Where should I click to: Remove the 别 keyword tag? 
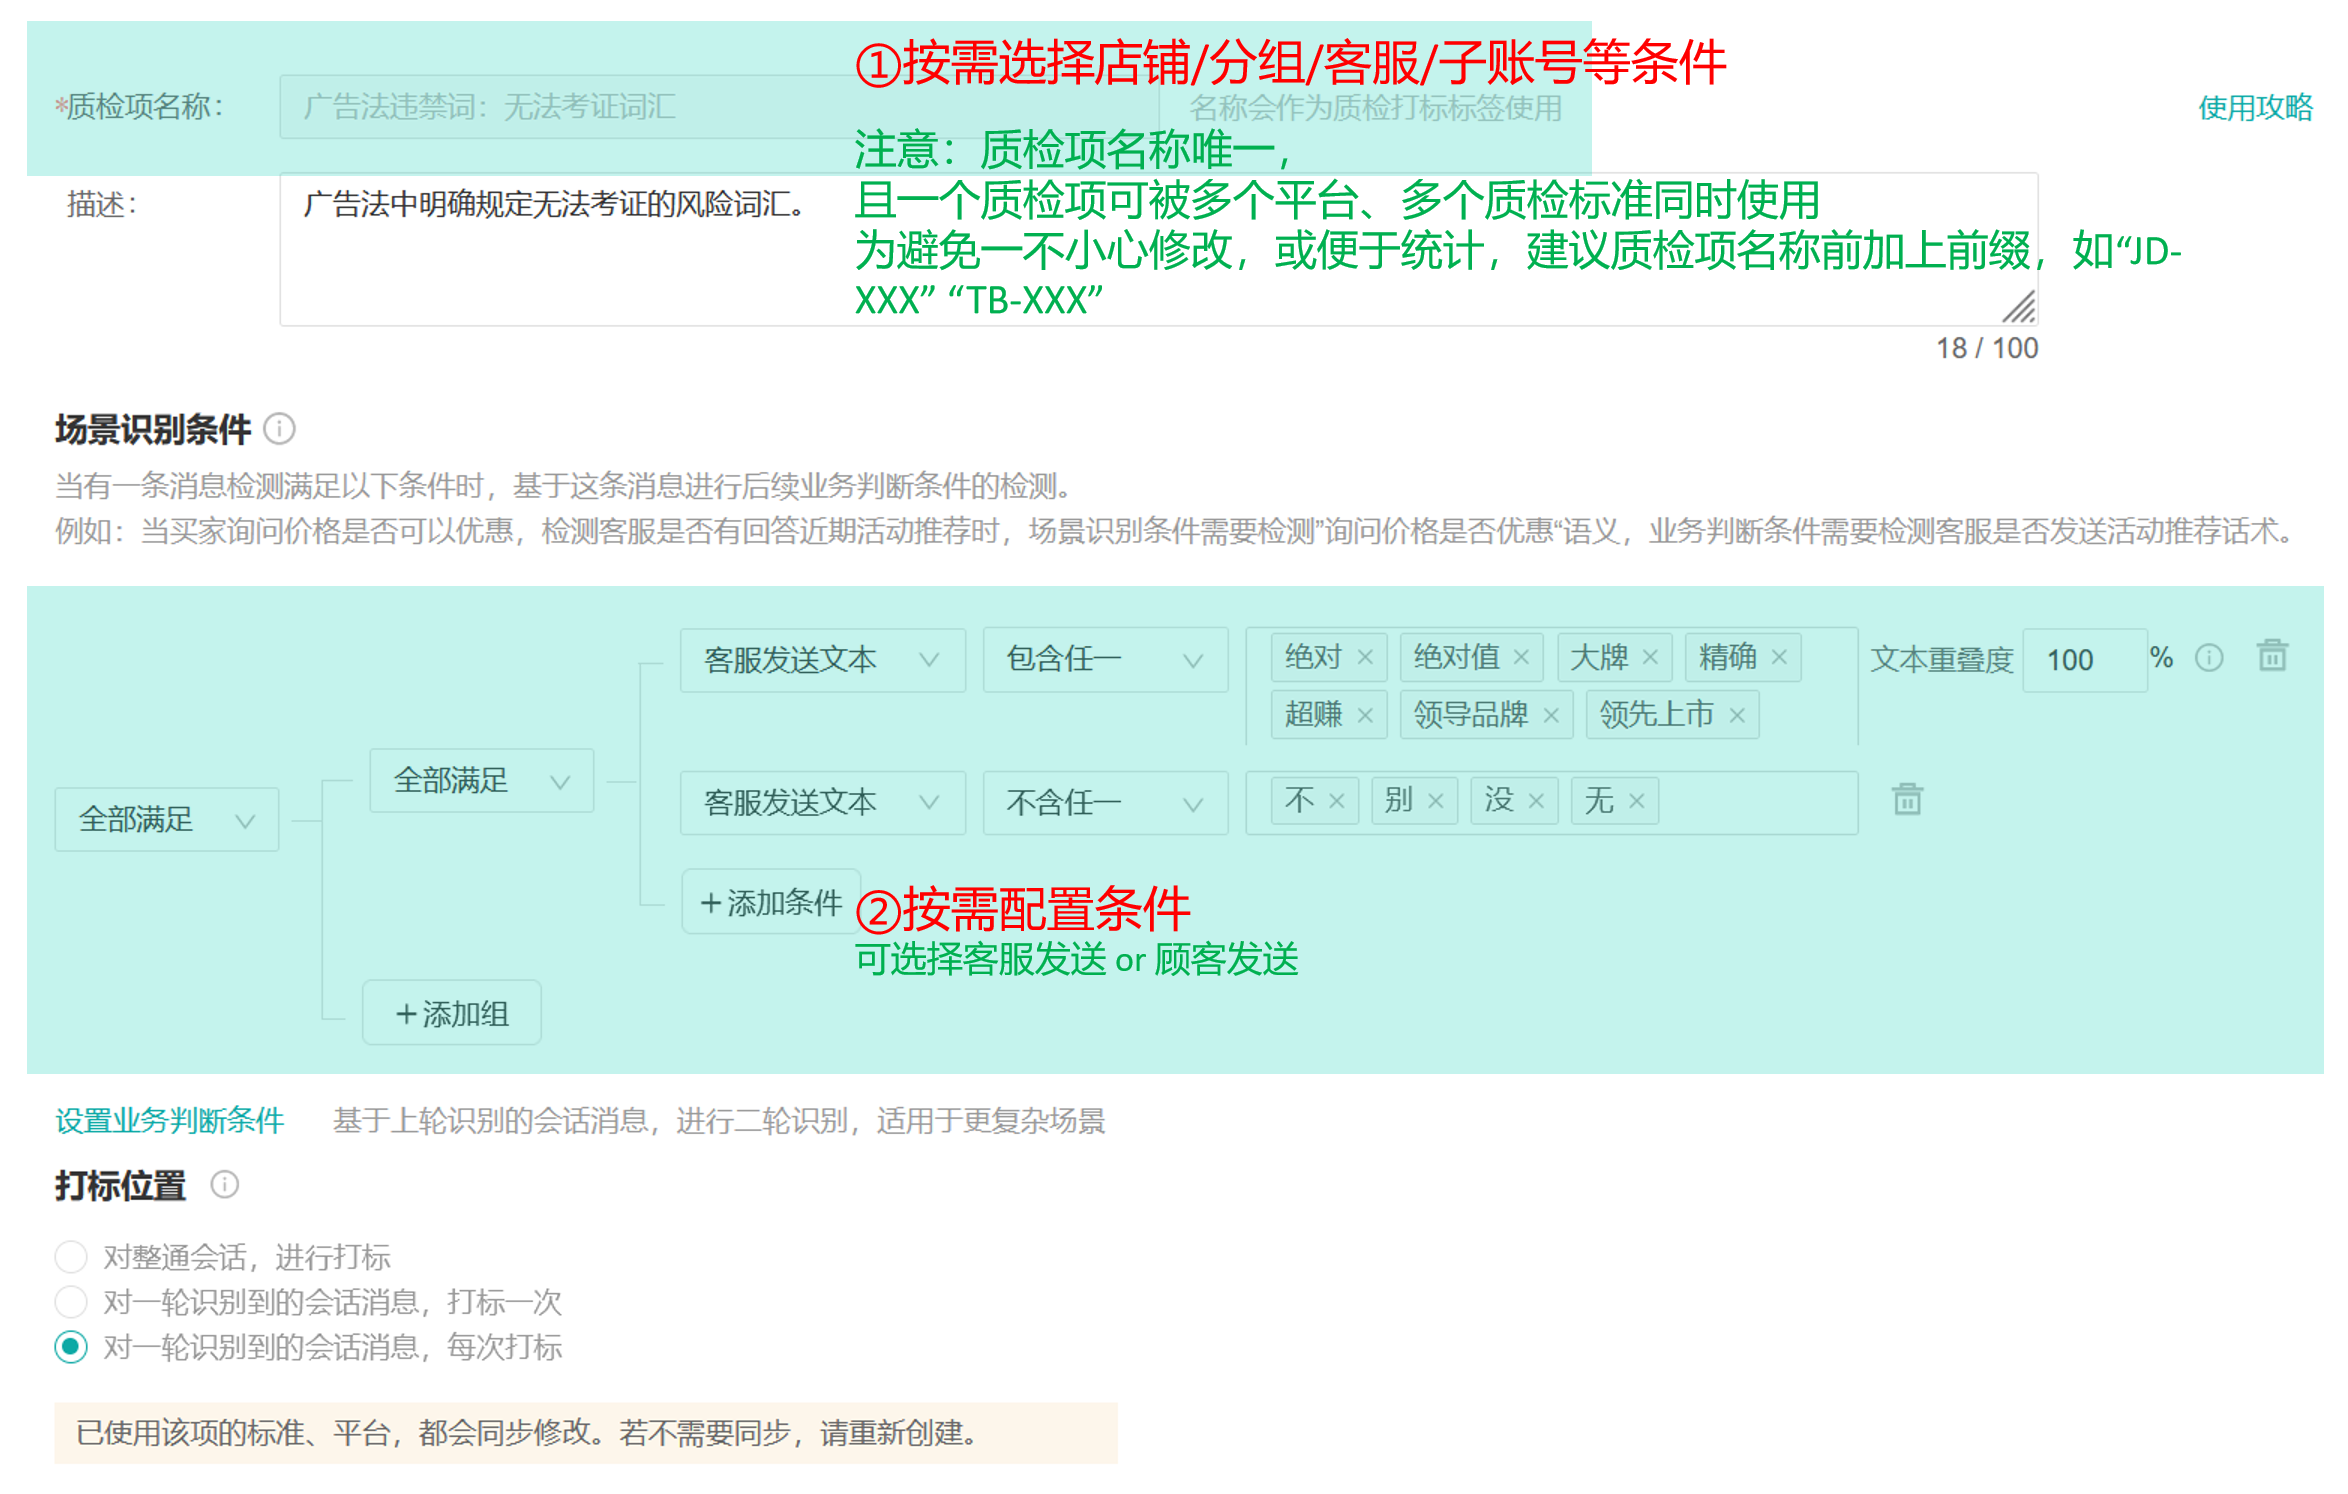pos(1435,801)
